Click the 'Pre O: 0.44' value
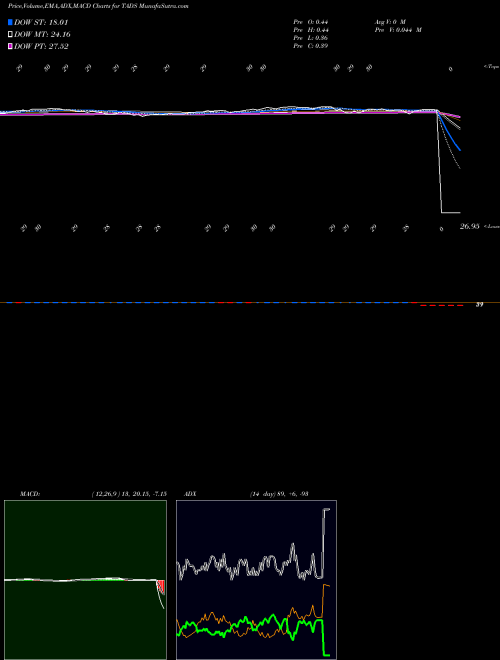 [x=311, y=22]
